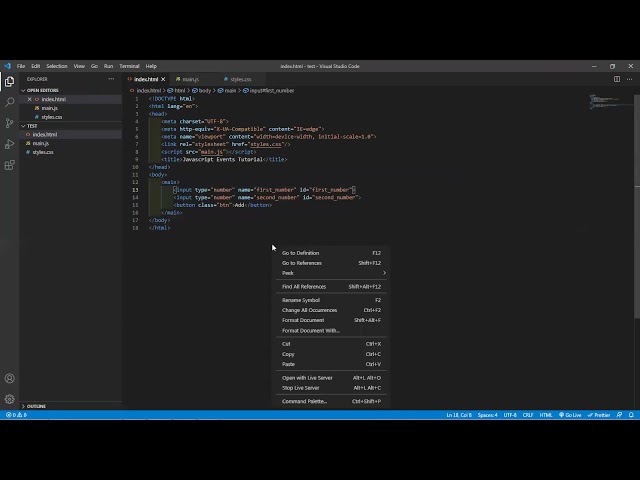Select Cut from context menu
640x480 pixels.
coord(331,344)
